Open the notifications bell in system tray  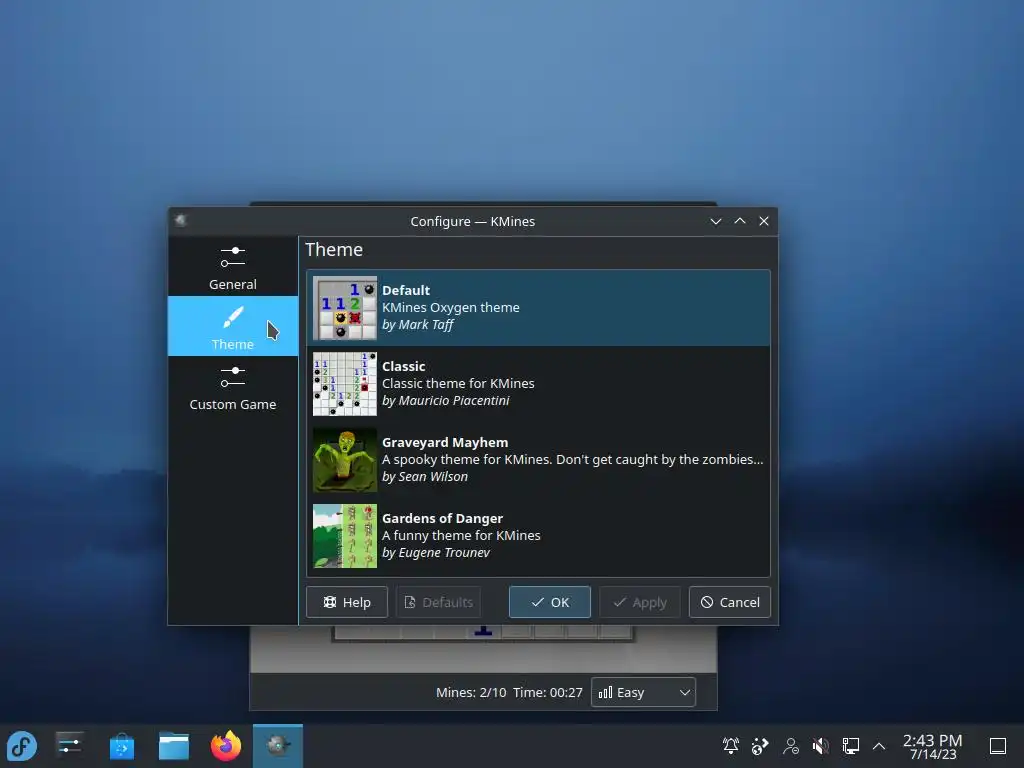731,746
